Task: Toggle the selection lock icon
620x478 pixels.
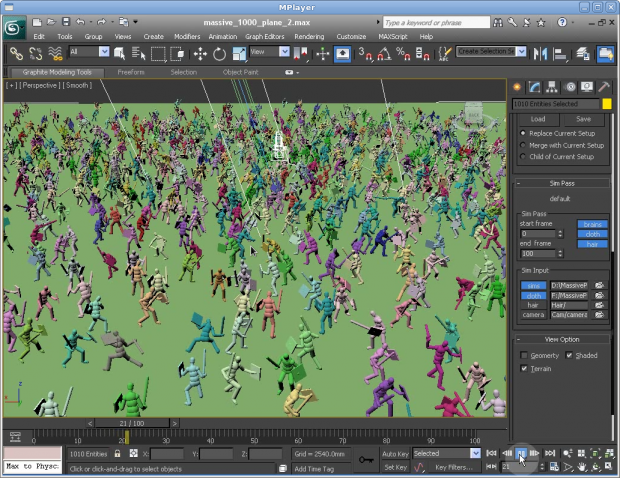Action: click(117, 453)
